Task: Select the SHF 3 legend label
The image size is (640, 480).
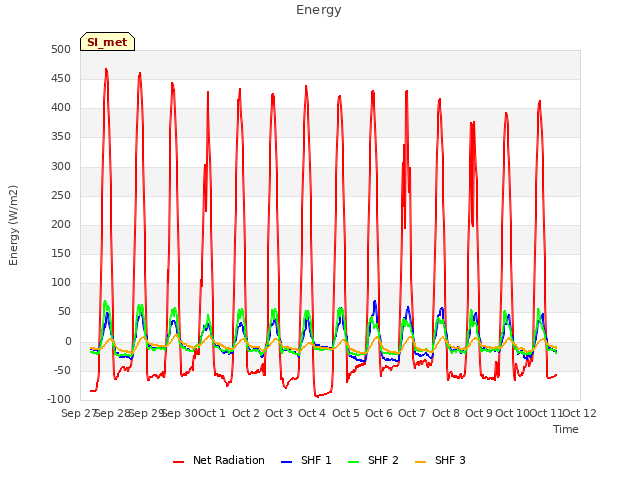Action: 450,460
